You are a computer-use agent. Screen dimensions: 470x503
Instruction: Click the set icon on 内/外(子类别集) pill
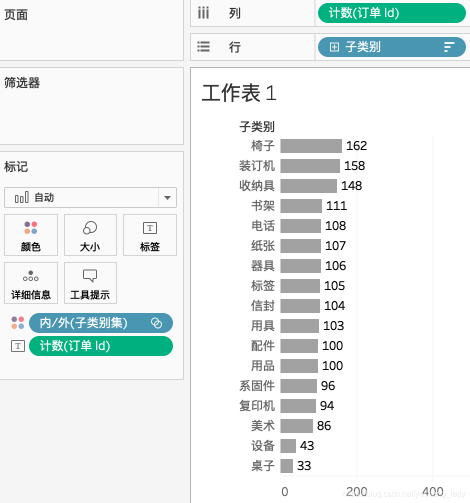(156, 323)
